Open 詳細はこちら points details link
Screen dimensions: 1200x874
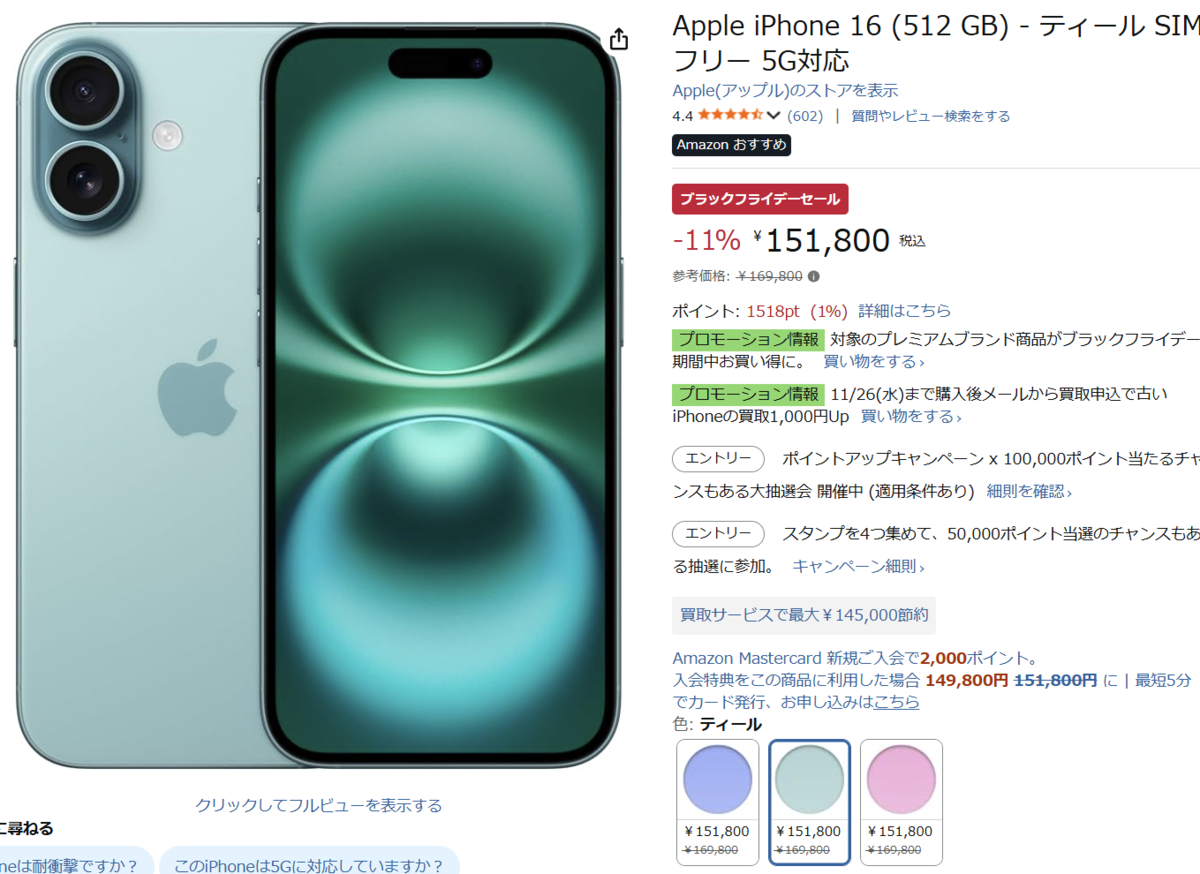(x=905, y=311)
